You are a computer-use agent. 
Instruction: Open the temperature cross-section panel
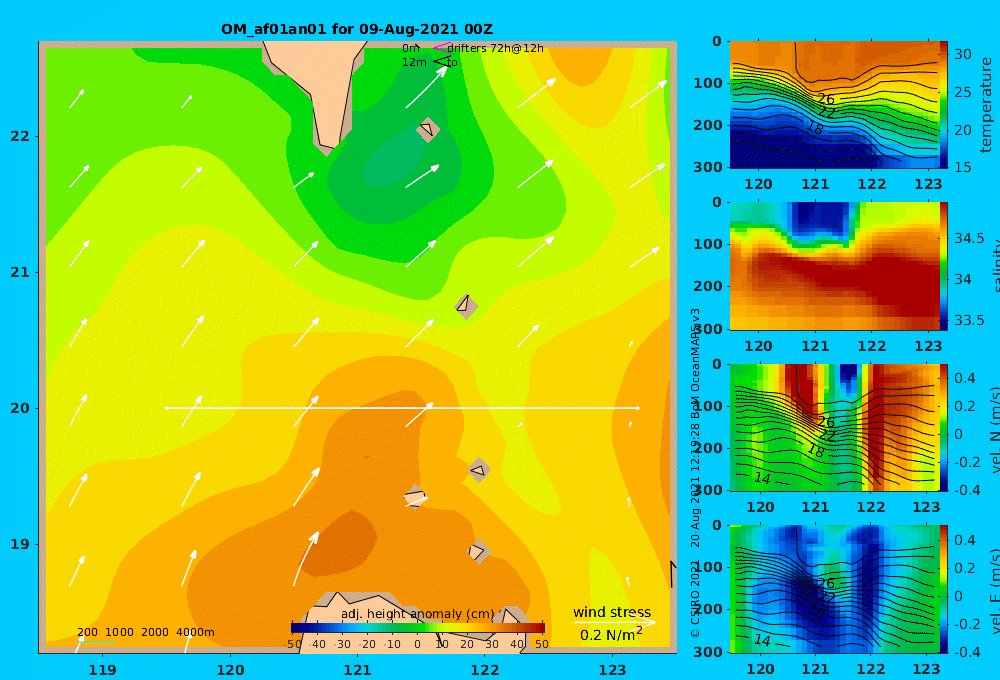pos(834,105)
